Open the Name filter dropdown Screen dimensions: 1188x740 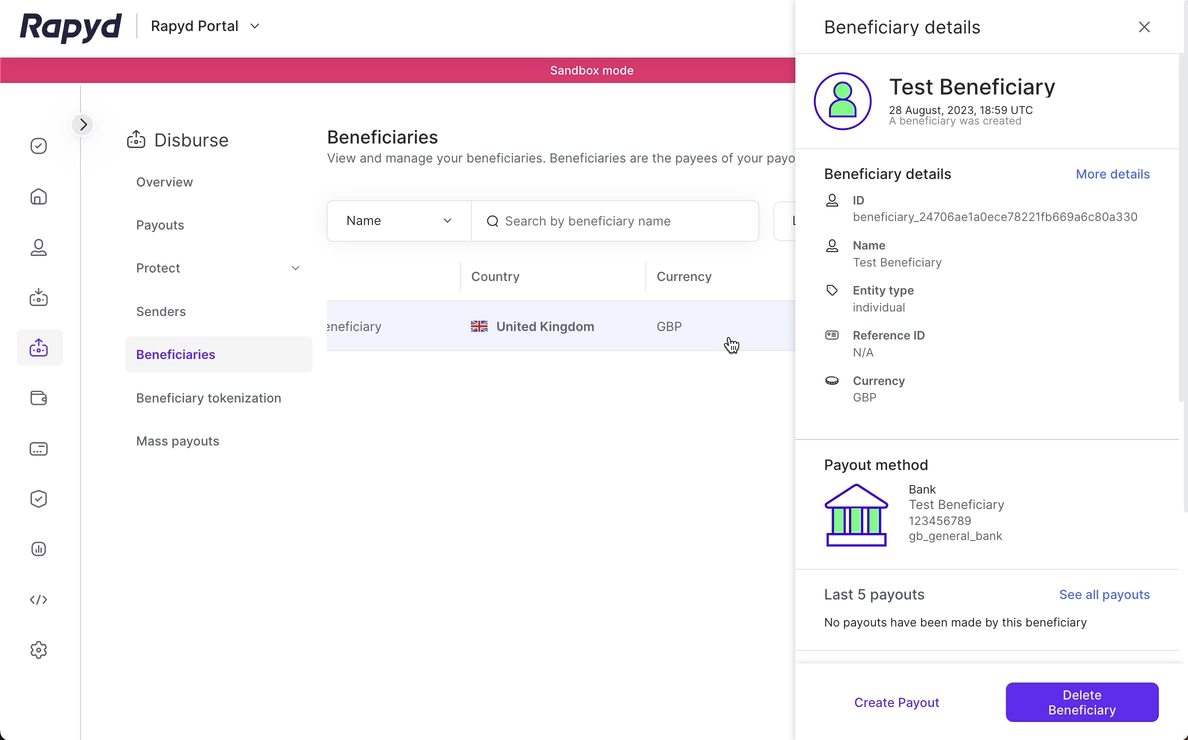(x=398, y=220)
